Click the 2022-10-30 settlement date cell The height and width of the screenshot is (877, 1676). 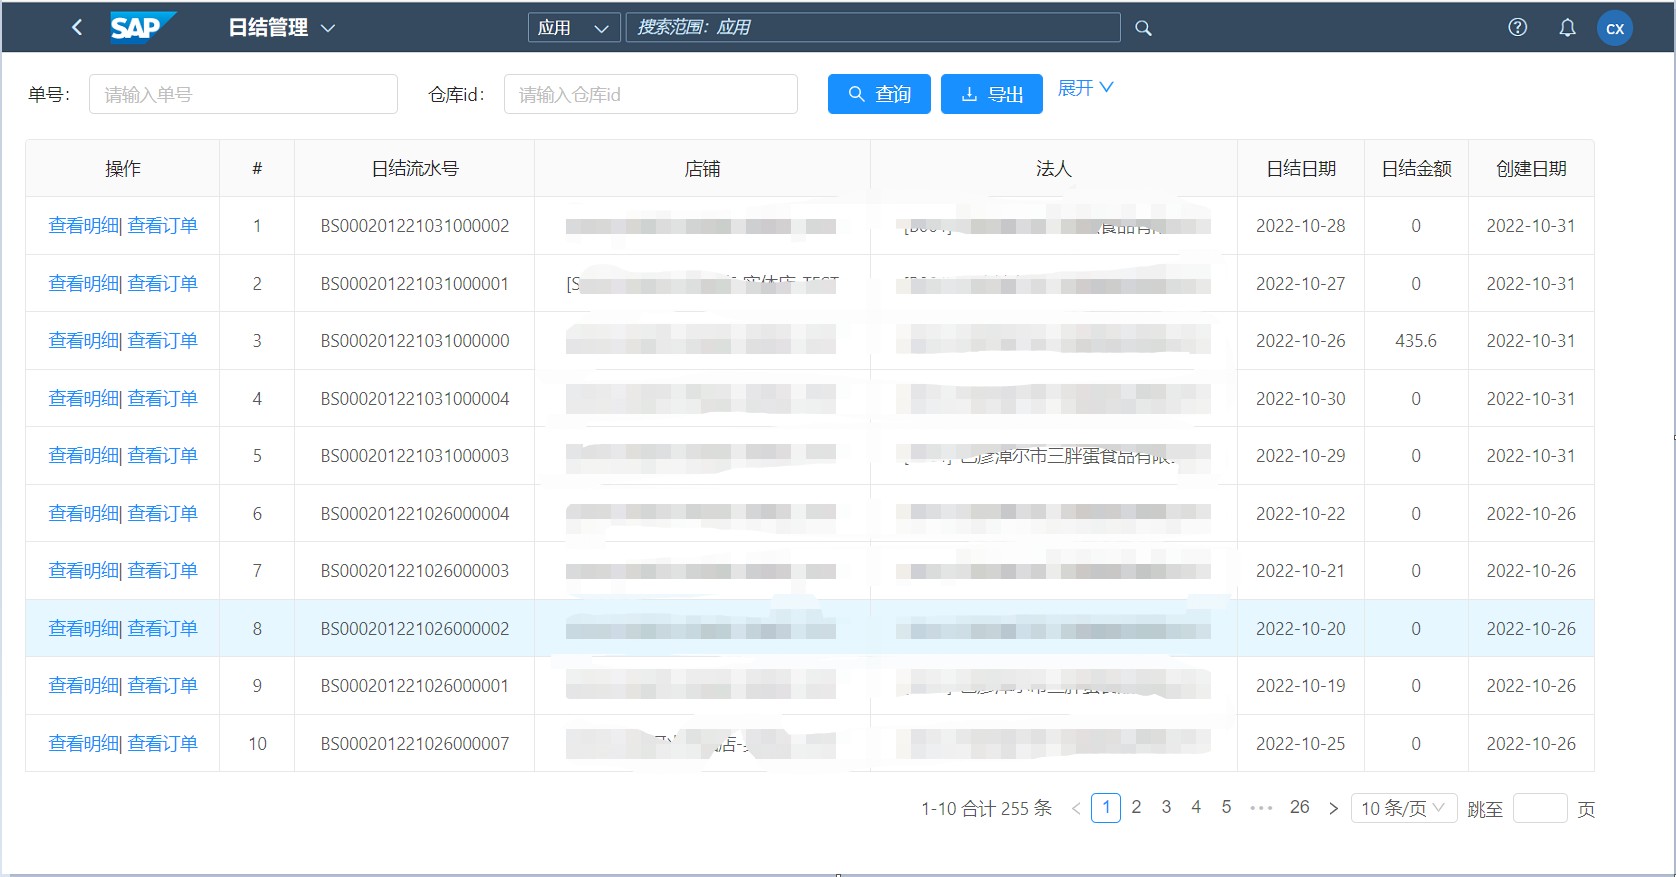(1301, 399)
